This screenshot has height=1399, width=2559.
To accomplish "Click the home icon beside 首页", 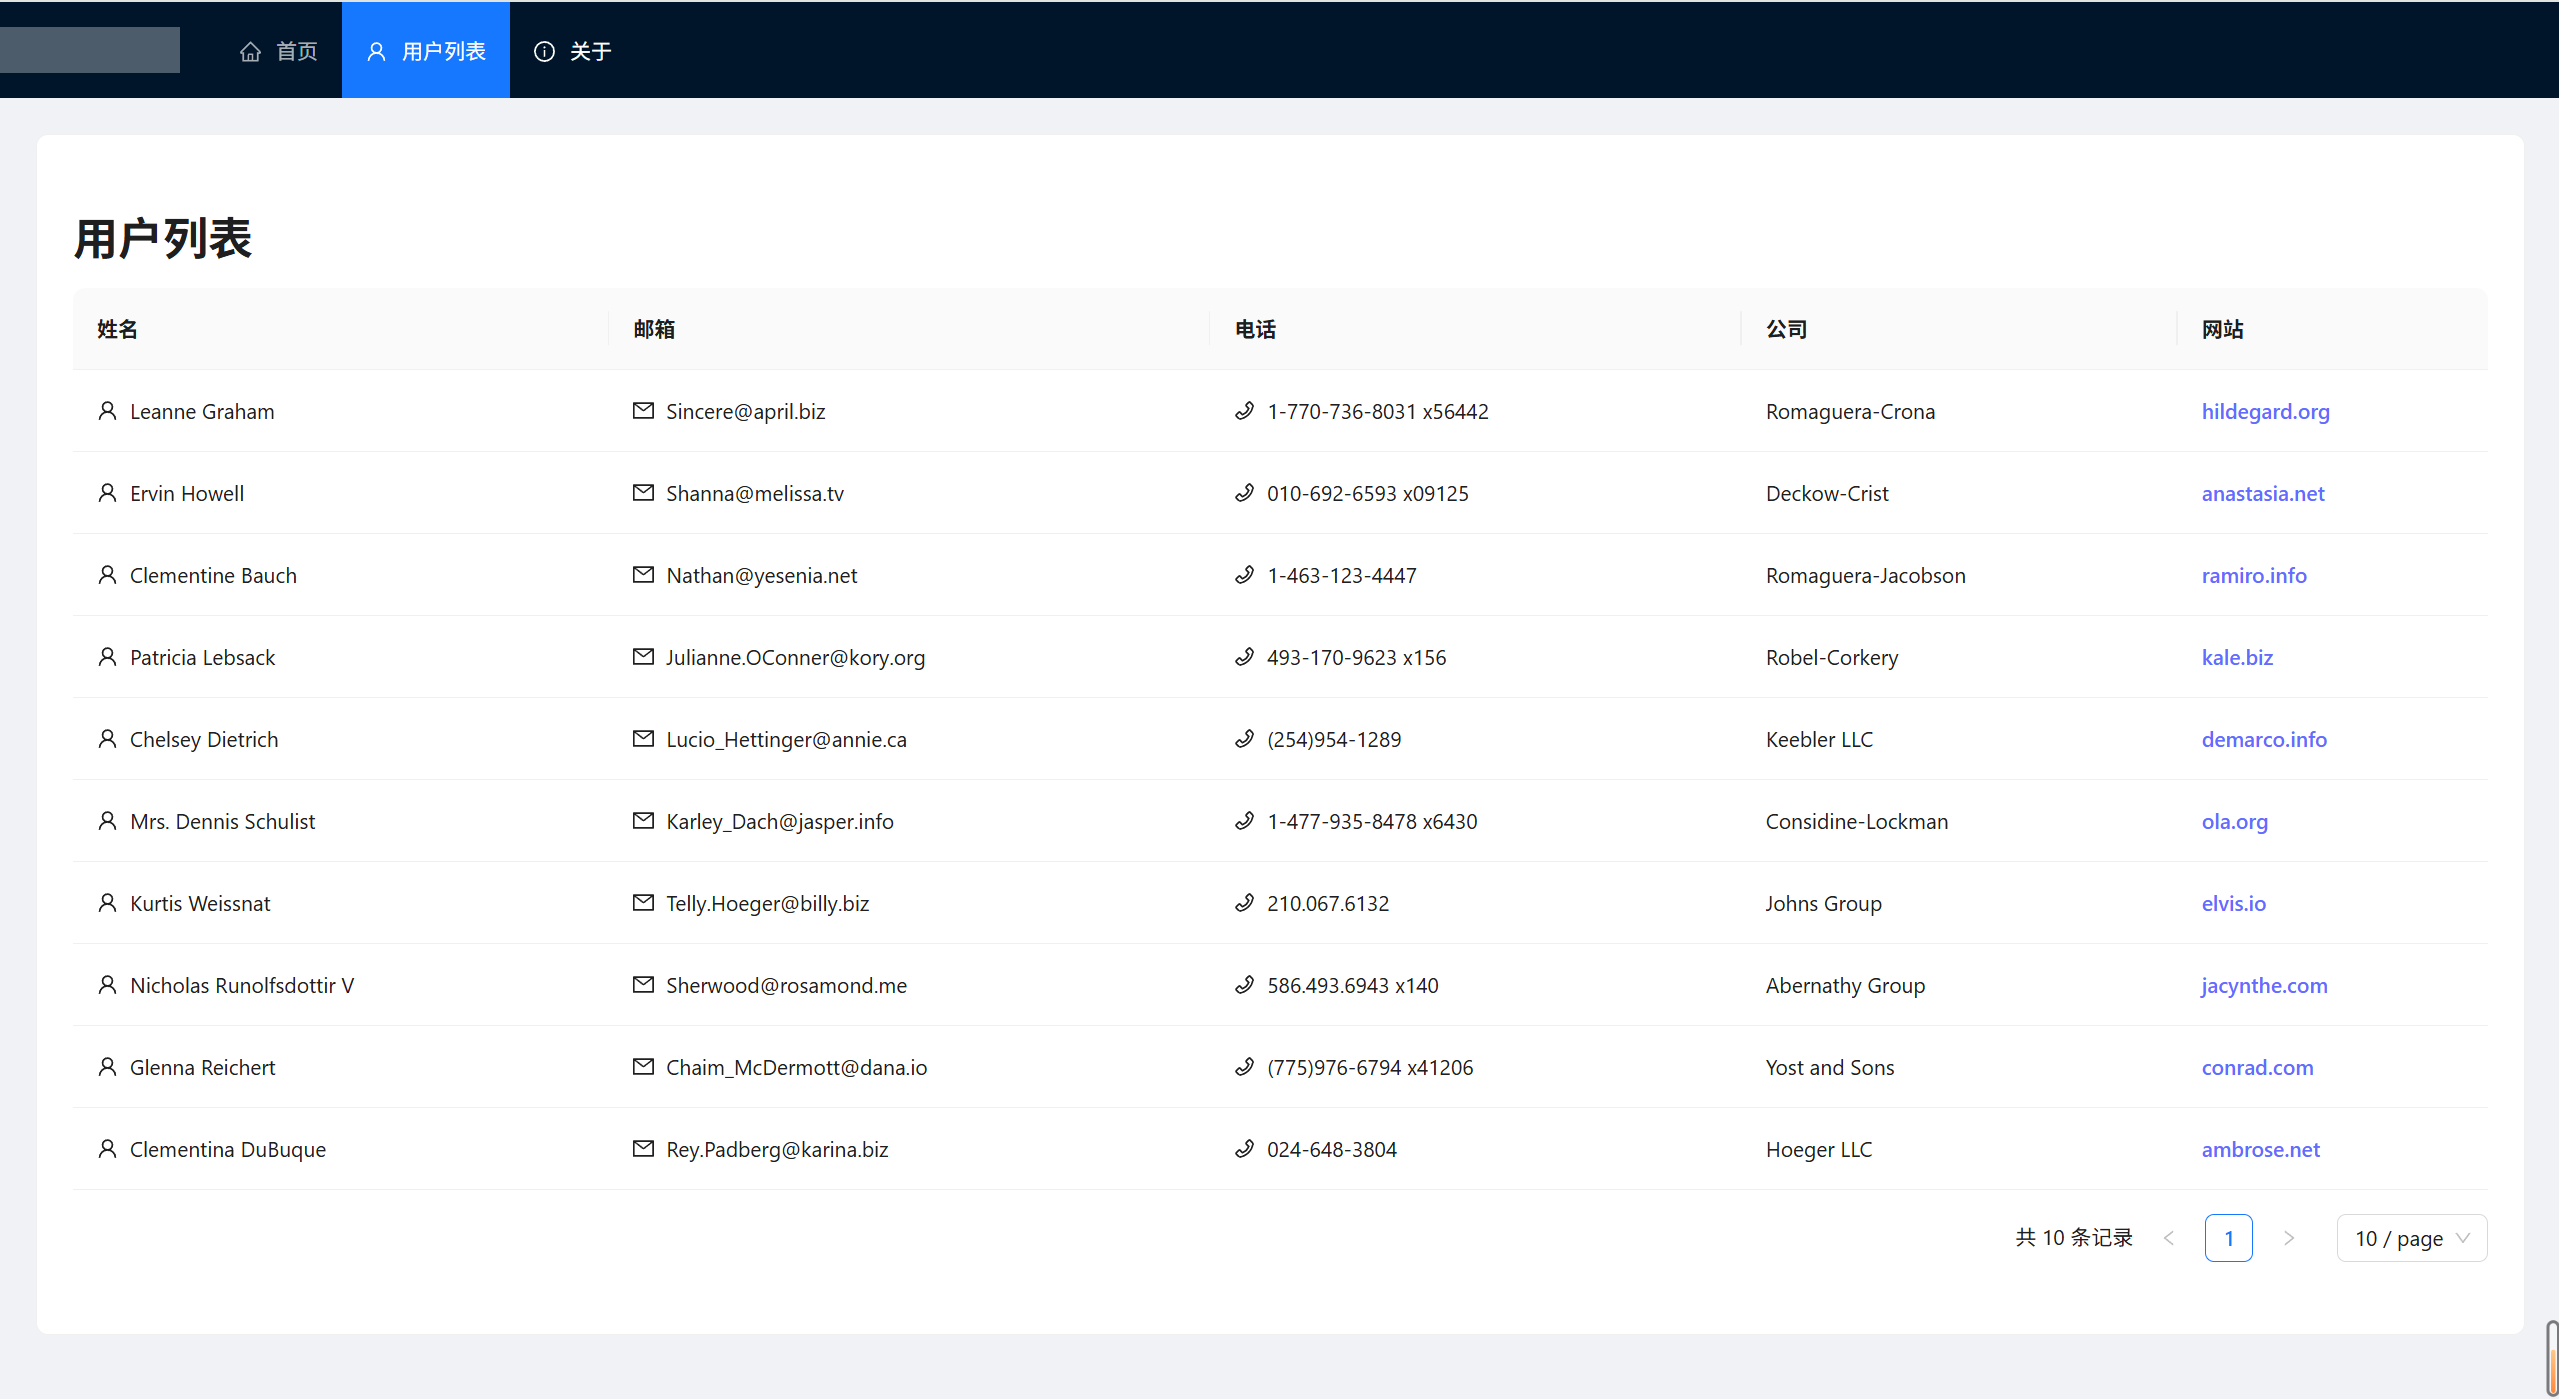I will coord(250,52).
